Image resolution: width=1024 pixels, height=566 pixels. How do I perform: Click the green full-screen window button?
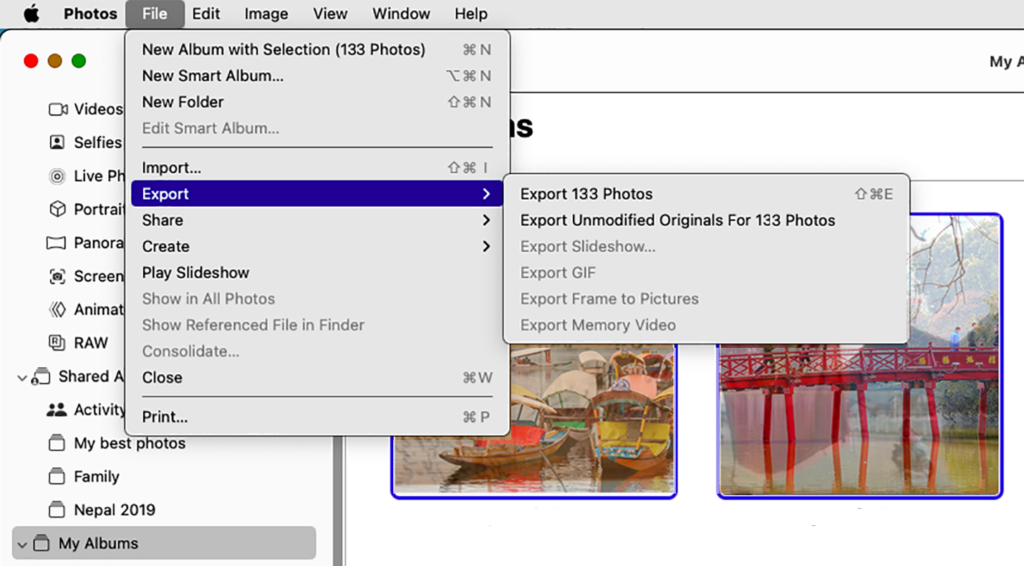(x=78, y=61)
